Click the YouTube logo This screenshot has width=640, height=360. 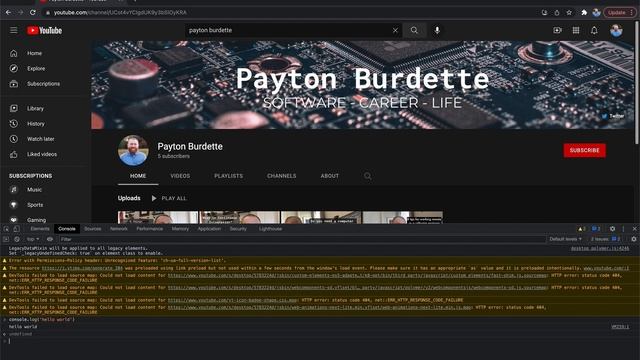point(44,31)
